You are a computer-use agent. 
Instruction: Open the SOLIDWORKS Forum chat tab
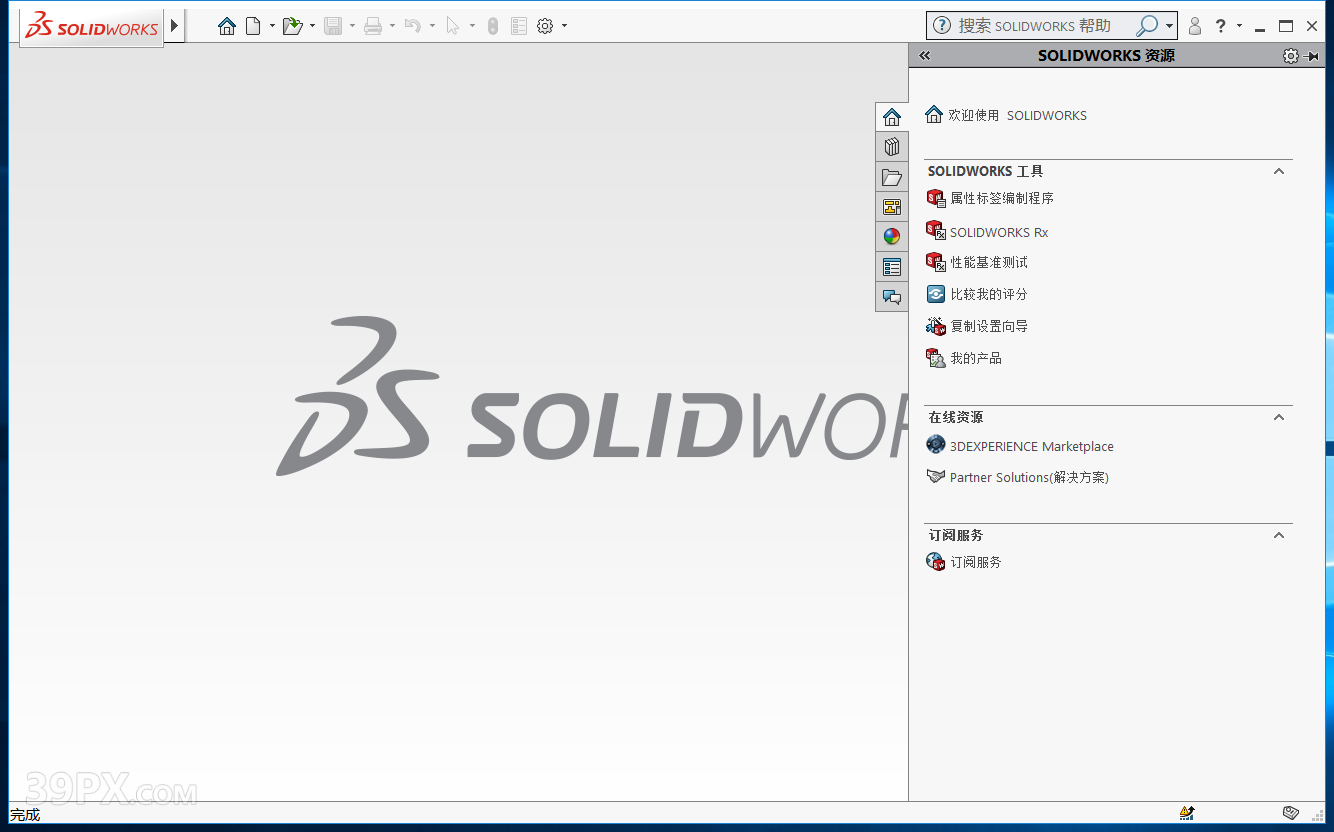892,297
